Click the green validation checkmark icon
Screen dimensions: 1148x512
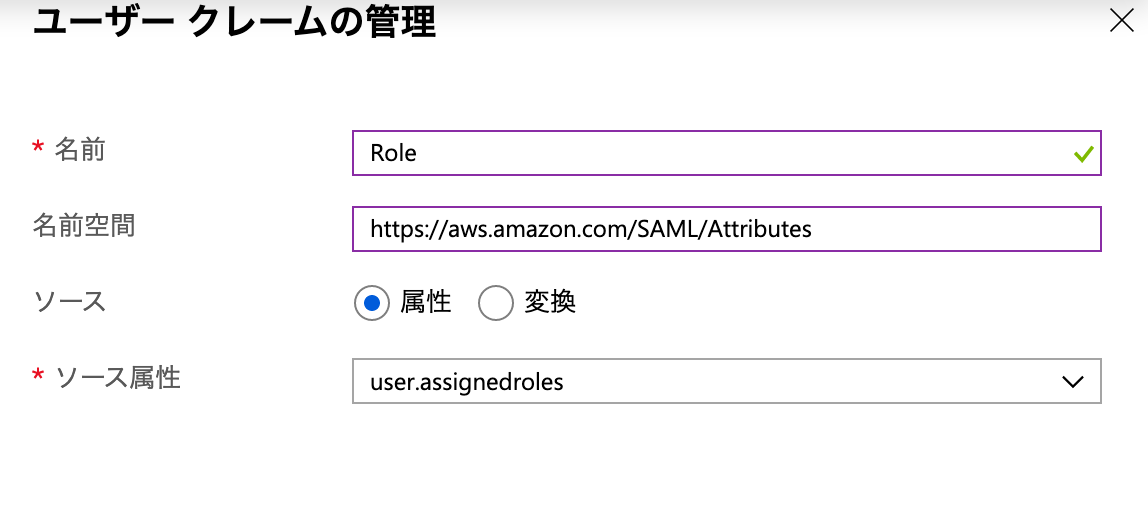pyautogui.click(x=1082, y=154)
